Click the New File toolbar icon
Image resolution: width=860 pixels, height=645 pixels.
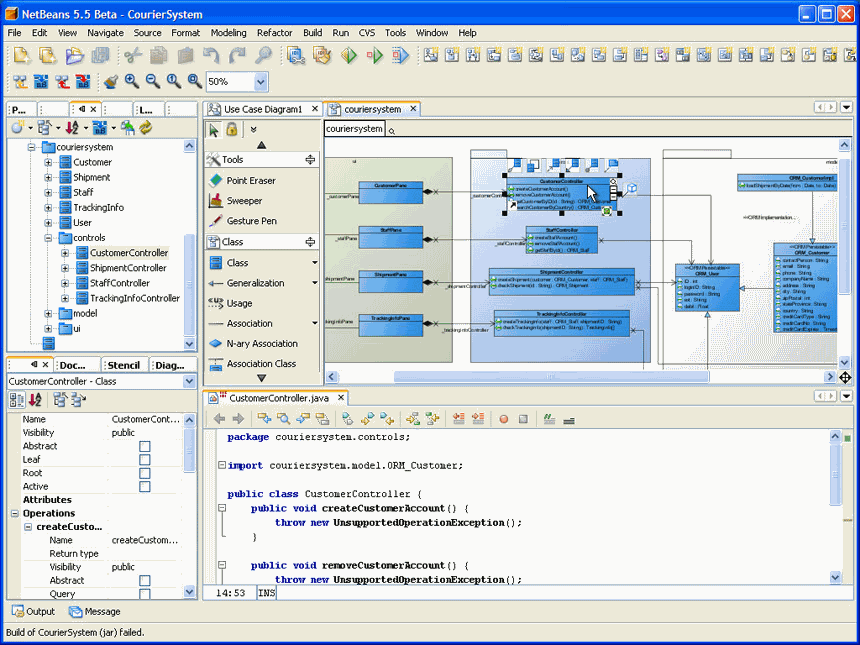coord(22,55)
